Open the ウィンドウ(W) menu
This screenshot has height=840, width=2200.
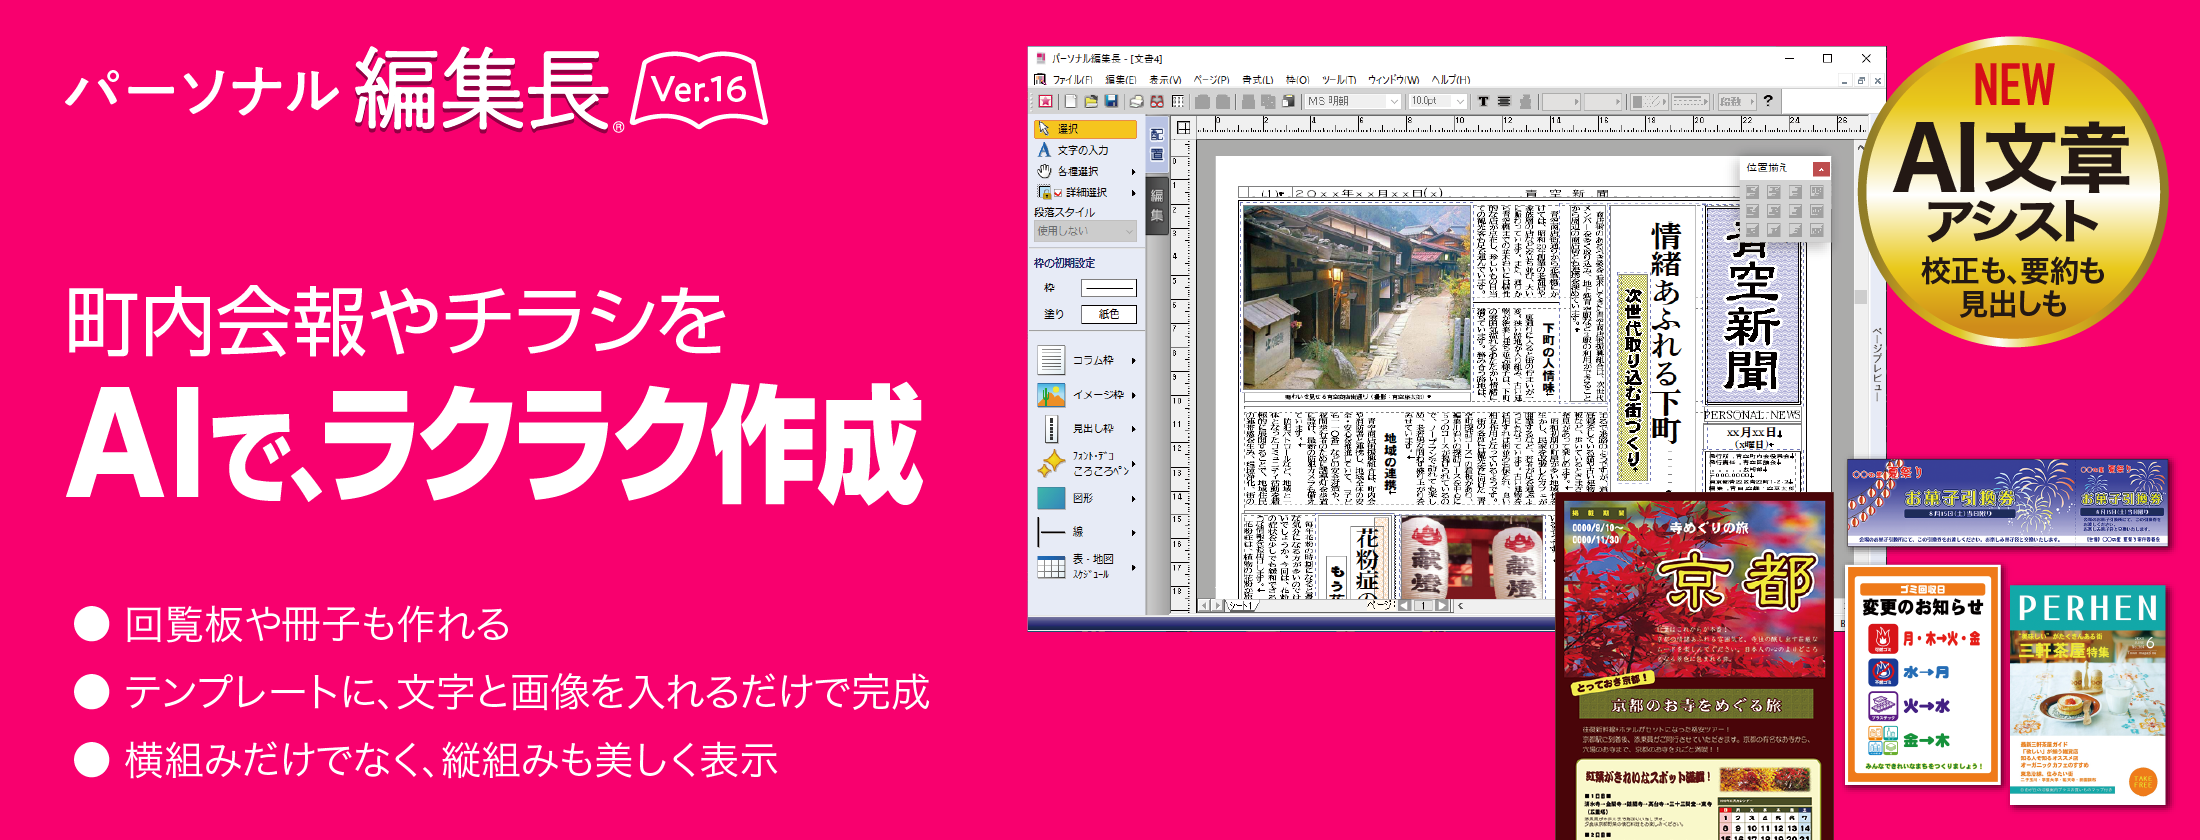(x=1393, y=80)
